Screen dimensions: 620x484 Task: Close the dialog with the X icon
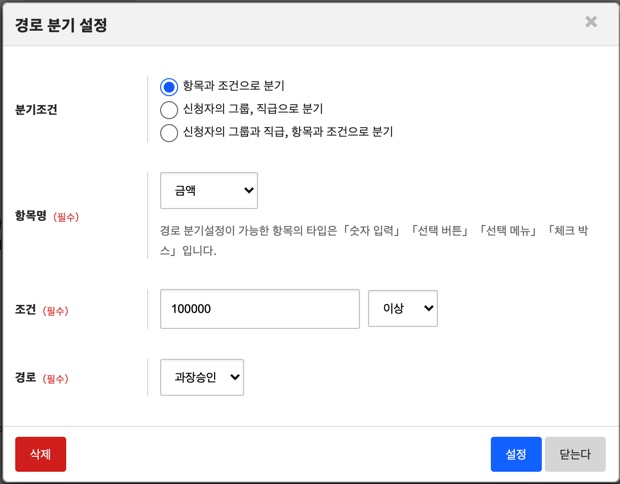point(591,21)
